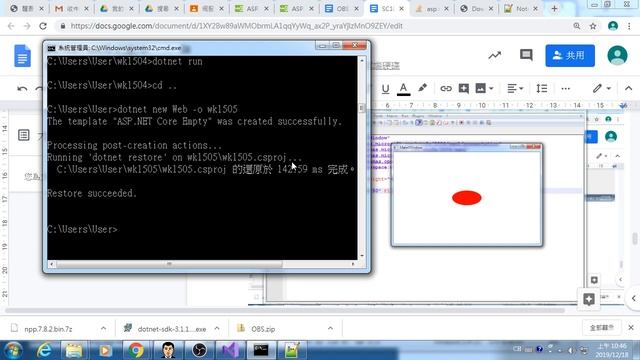Reload the page in Chrome

[43, 26]
